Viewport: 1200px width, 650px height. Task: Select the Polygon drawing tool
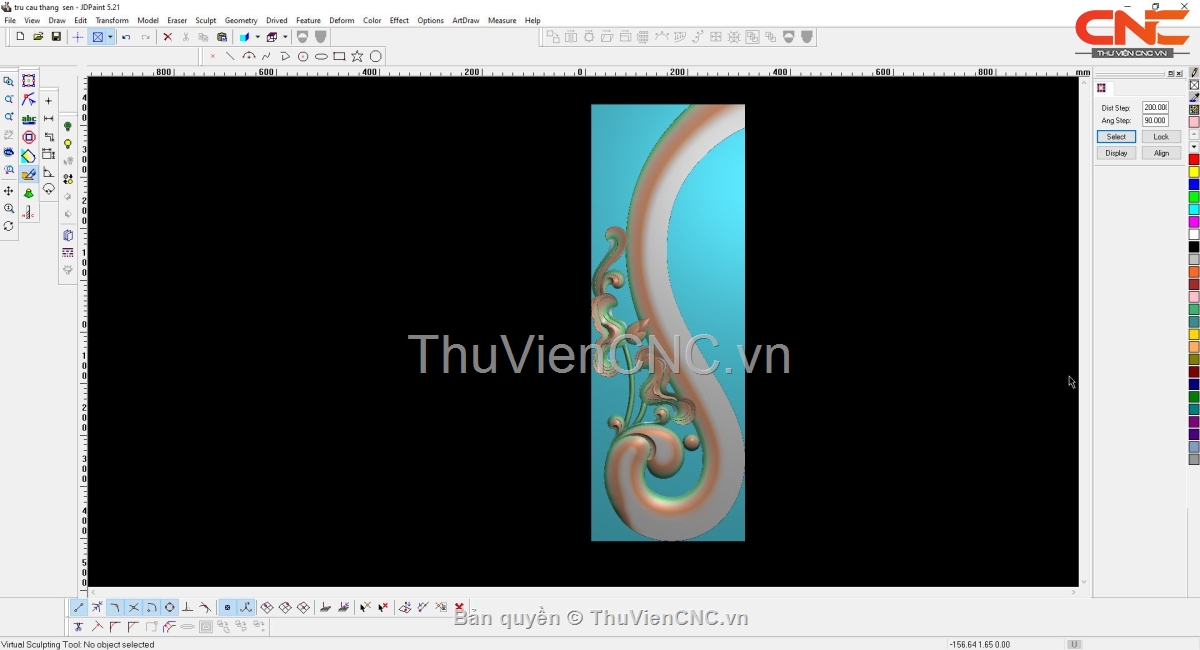pos(376,56)
